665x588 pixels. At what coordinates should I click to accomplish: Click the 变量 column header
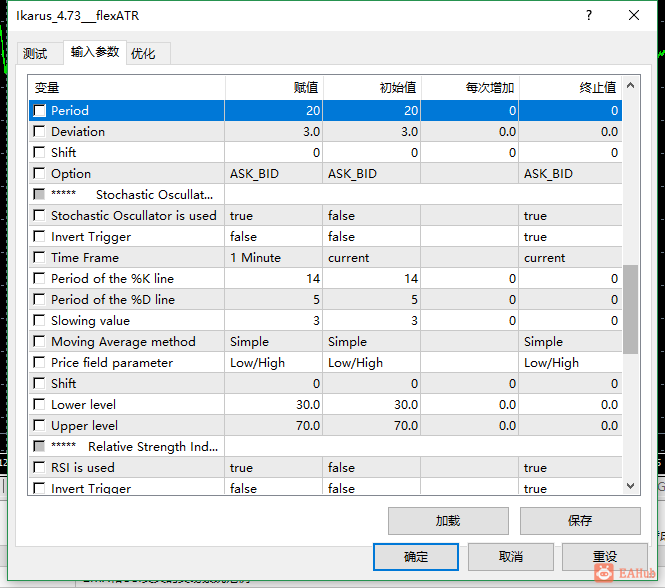(x=127, y=88)
